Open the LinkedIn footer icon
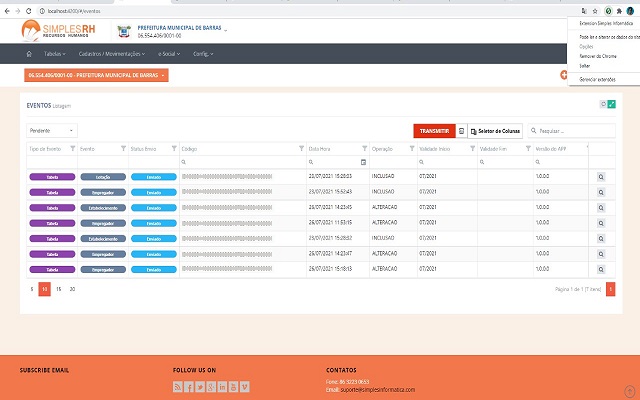The height and width of the screenshot is (400, 640). (x=222, y=387)
